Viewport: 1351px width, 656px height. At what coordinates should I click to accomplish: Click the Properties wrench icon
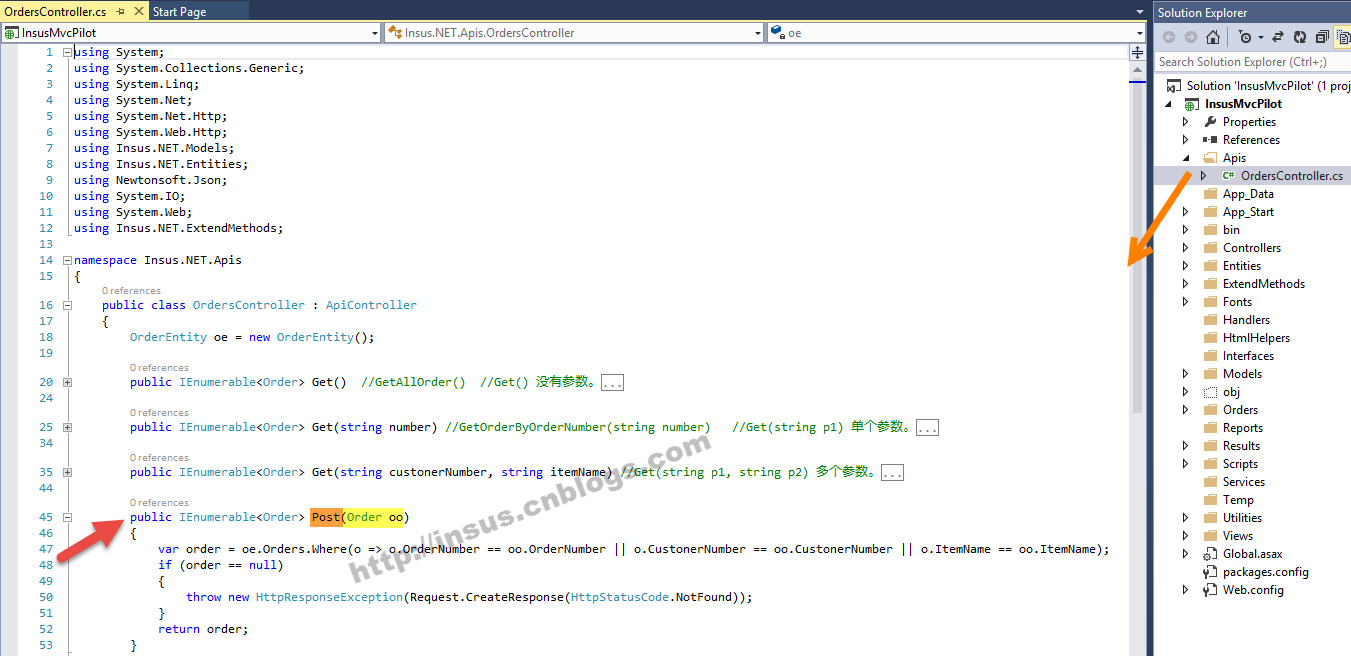[1210, 122]
